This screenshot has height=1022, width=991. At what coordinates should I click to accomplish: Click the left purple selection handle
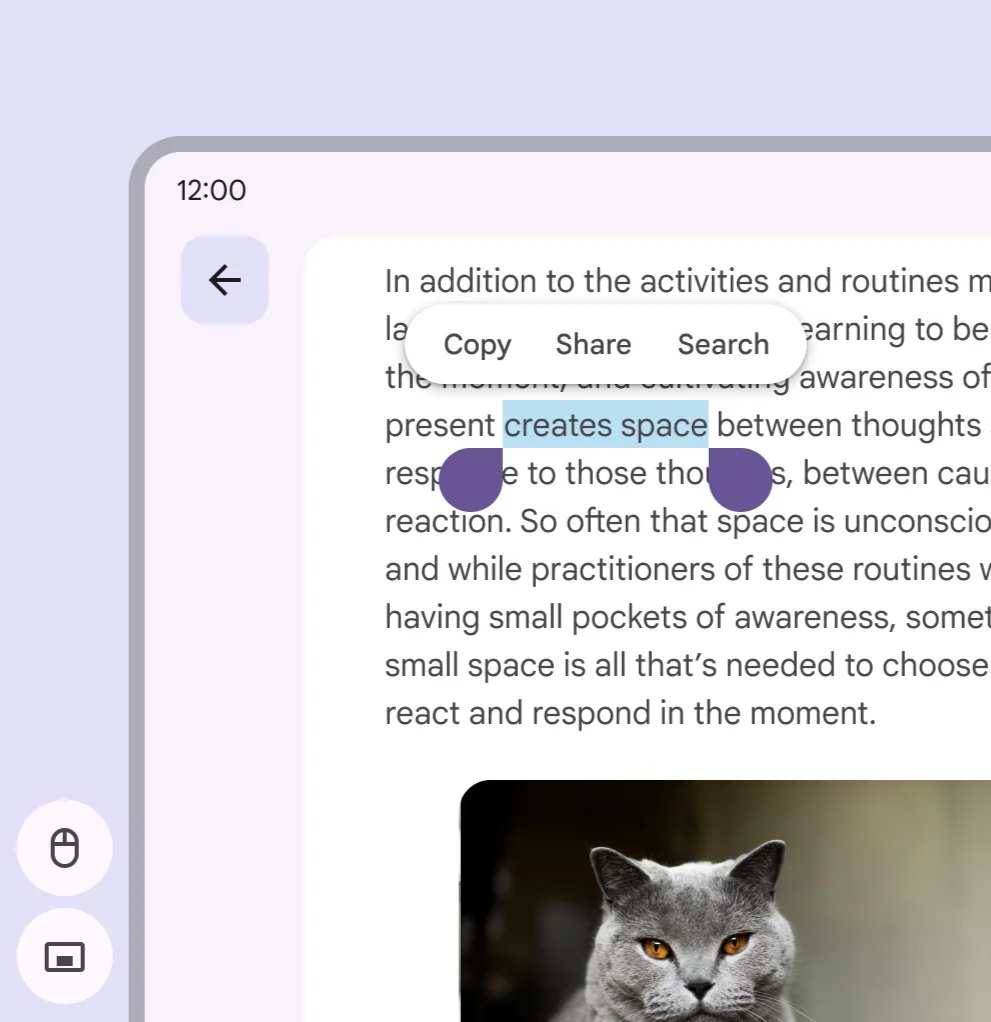[x=471, y=480]
